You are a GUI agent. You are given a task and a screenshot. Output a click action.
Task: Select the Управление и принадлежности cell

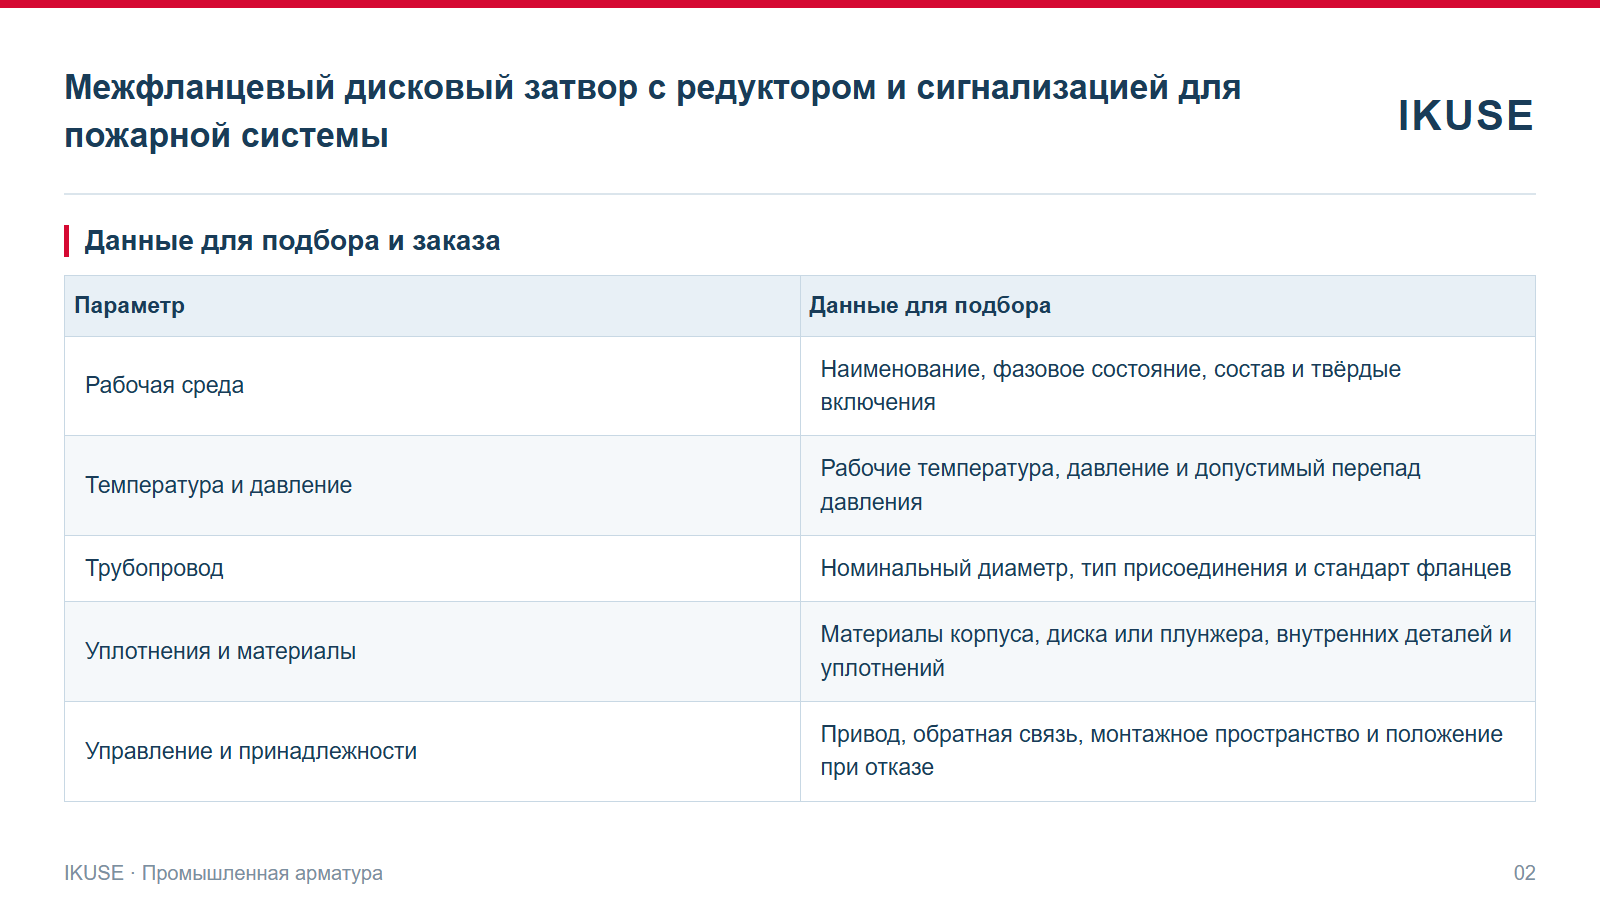[432, 752]
